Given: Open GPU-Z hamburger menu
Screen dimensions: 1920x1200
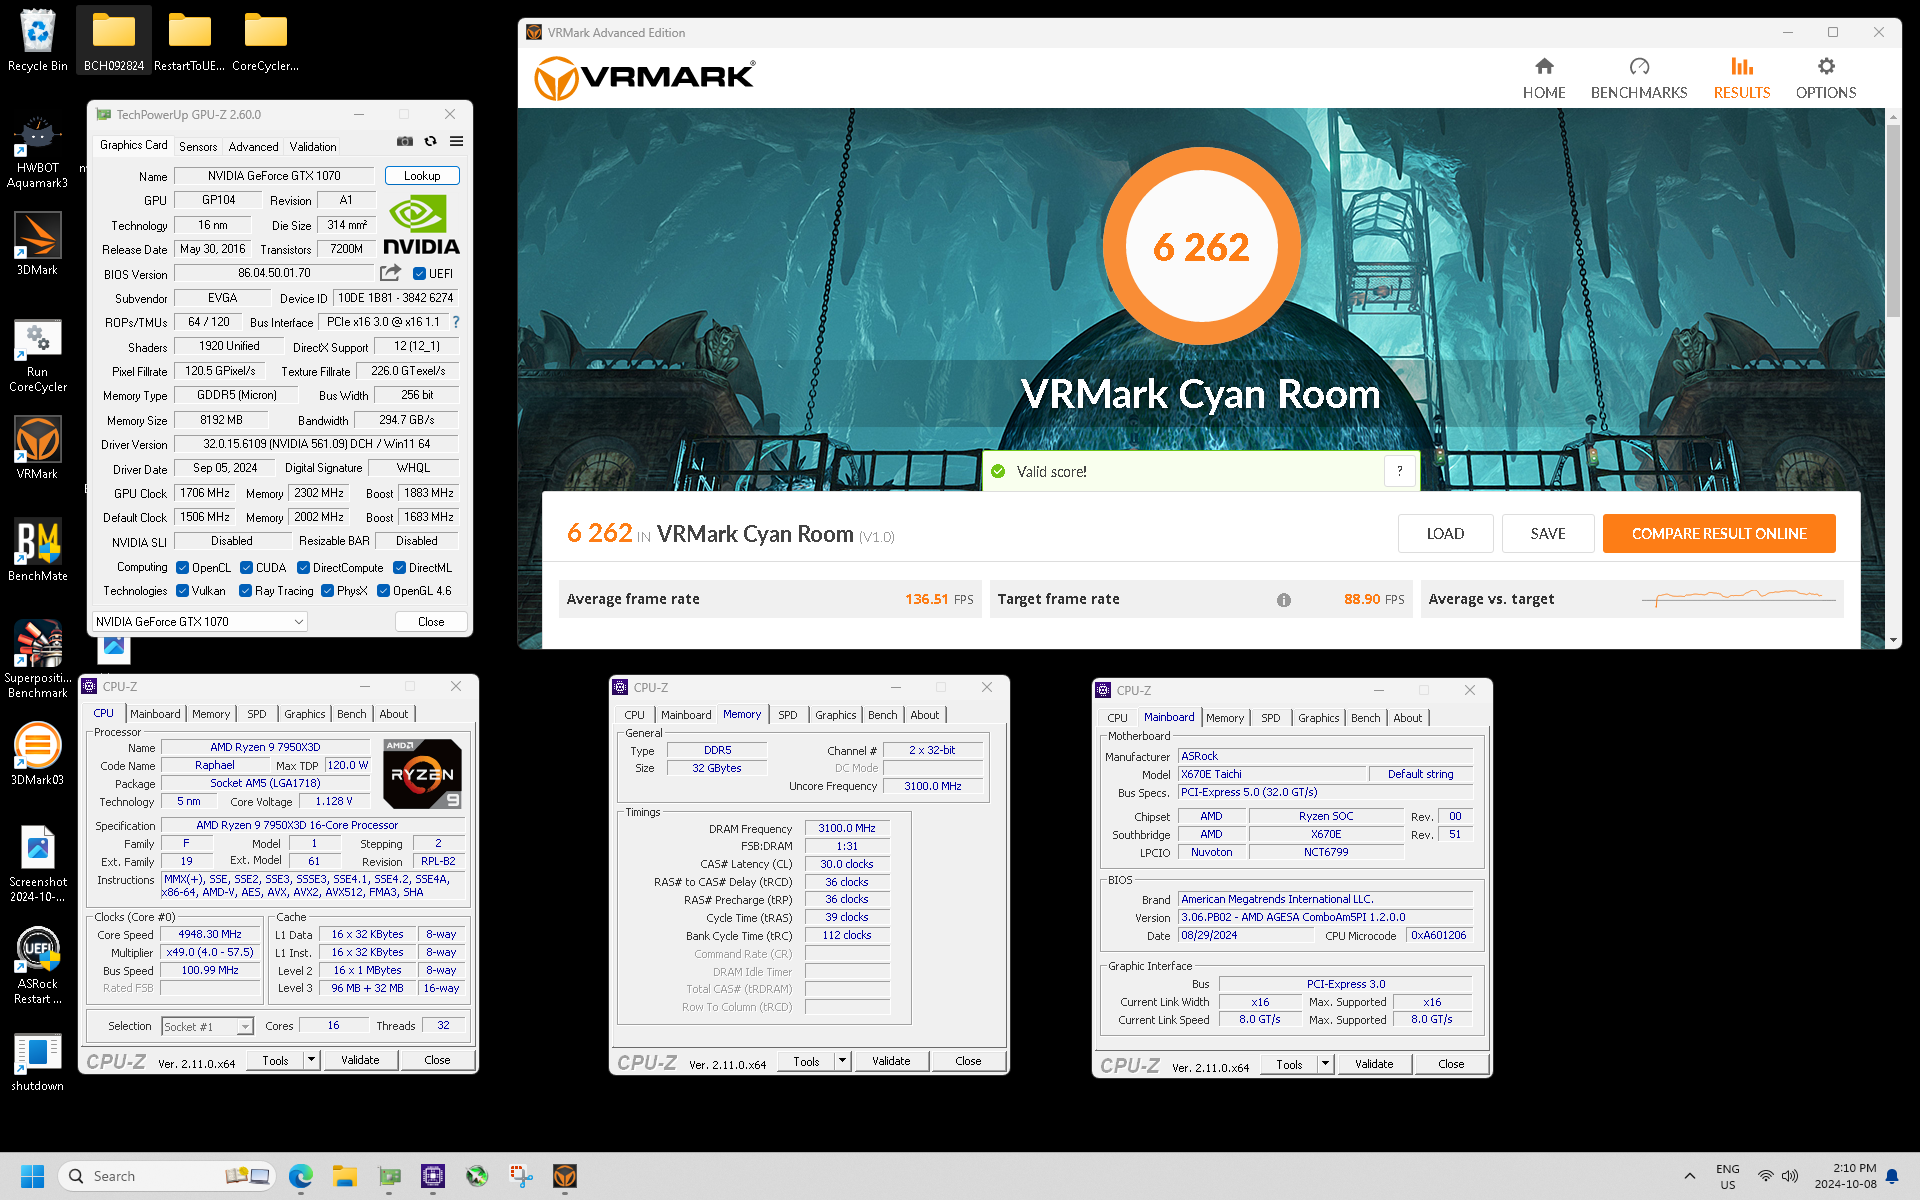Looking at the screenshot, I should tap(456, 141).
